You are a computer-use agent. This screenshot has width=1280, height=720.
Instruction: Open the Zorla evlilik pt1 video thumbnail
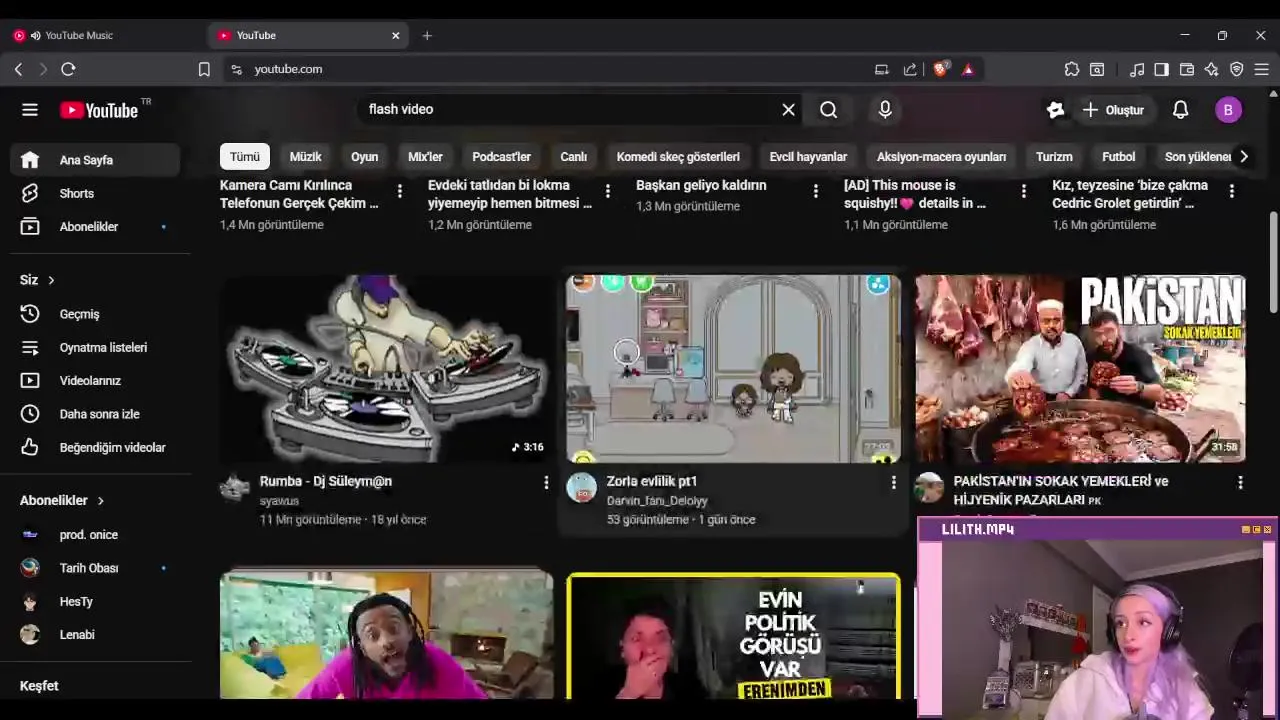coord(733,368)
